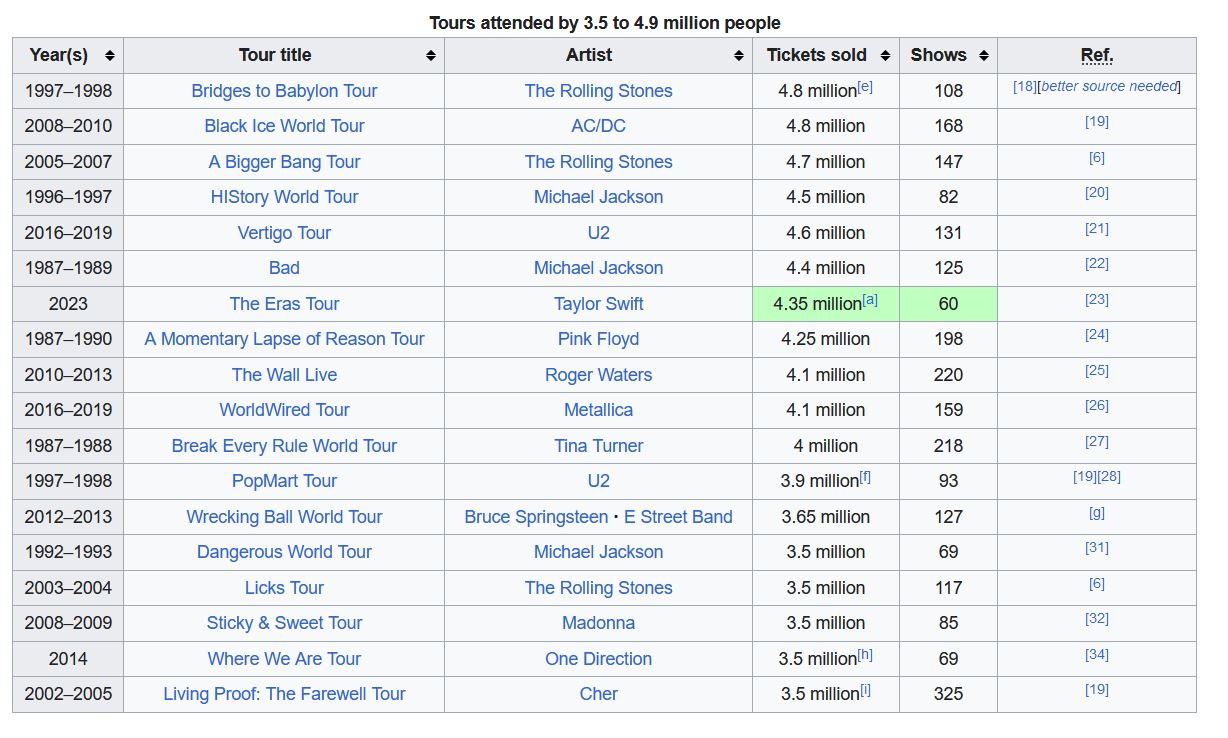Click The Eras Tour link
The width and height of the screenshot is (1228, 738).
(284, 304)
